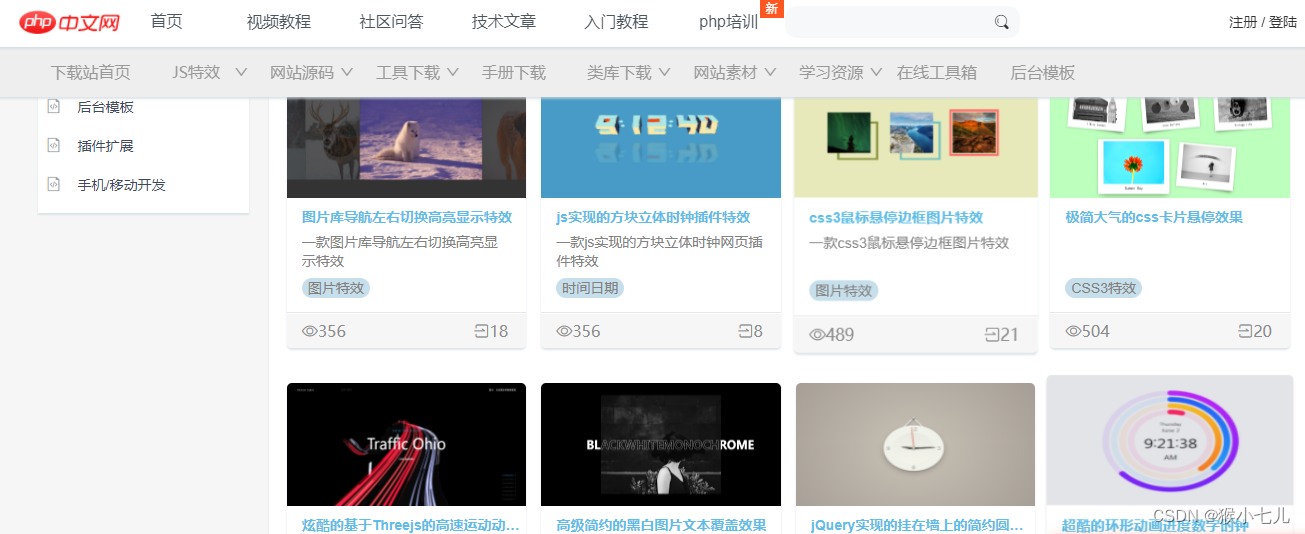Open the 入门教程 menu item
Image resolution: width=1305 pixels, height=534 pixels.
tap(616, 22)
